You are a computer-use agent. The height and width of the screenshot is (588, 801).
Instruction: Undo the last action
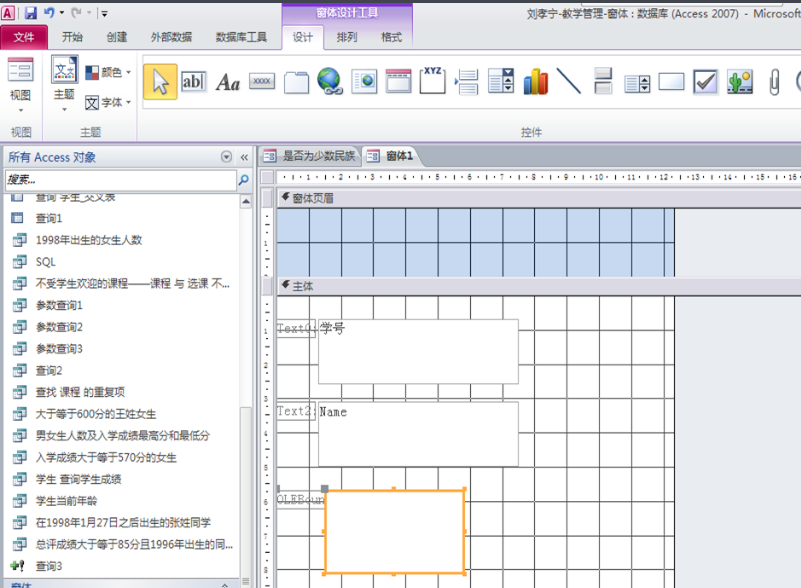coord(49,13)
